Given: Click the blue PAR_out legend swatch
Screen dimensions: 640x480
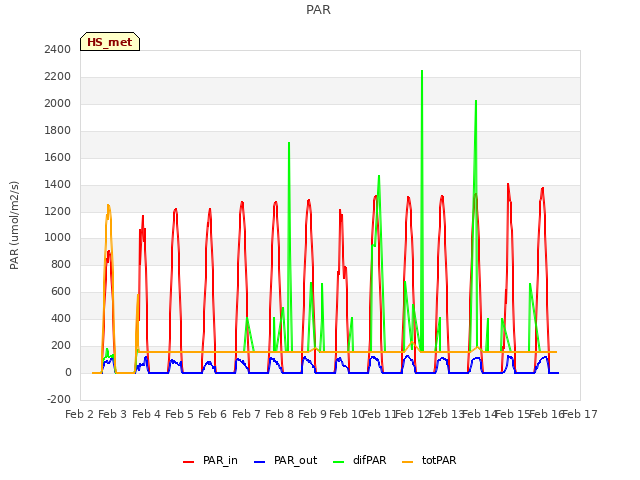Looking at the screenshot, I should click(x=259, y=462).
